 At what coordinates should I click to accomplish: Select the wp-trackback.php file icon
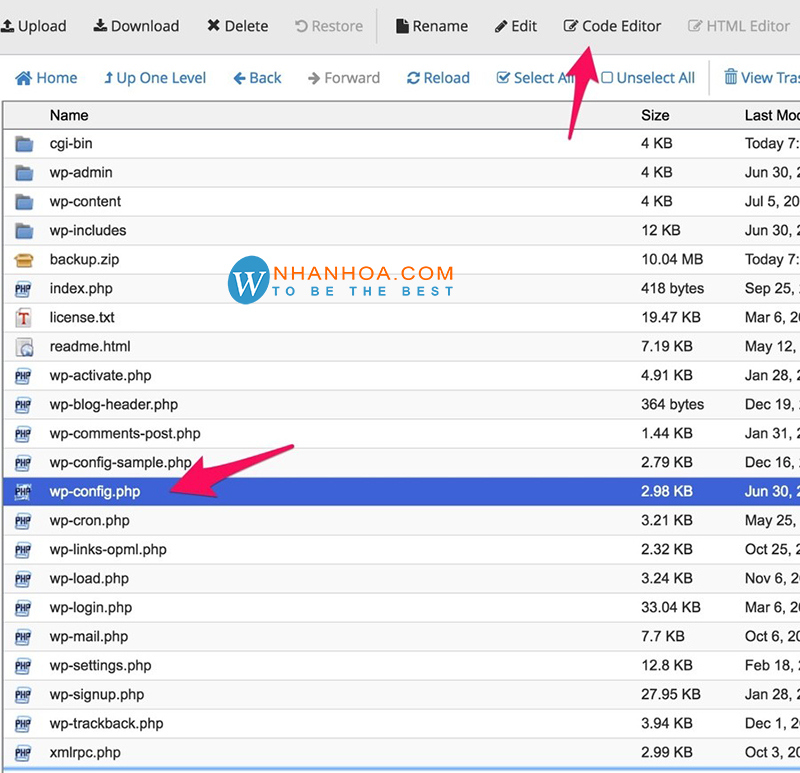pos(23,724)
